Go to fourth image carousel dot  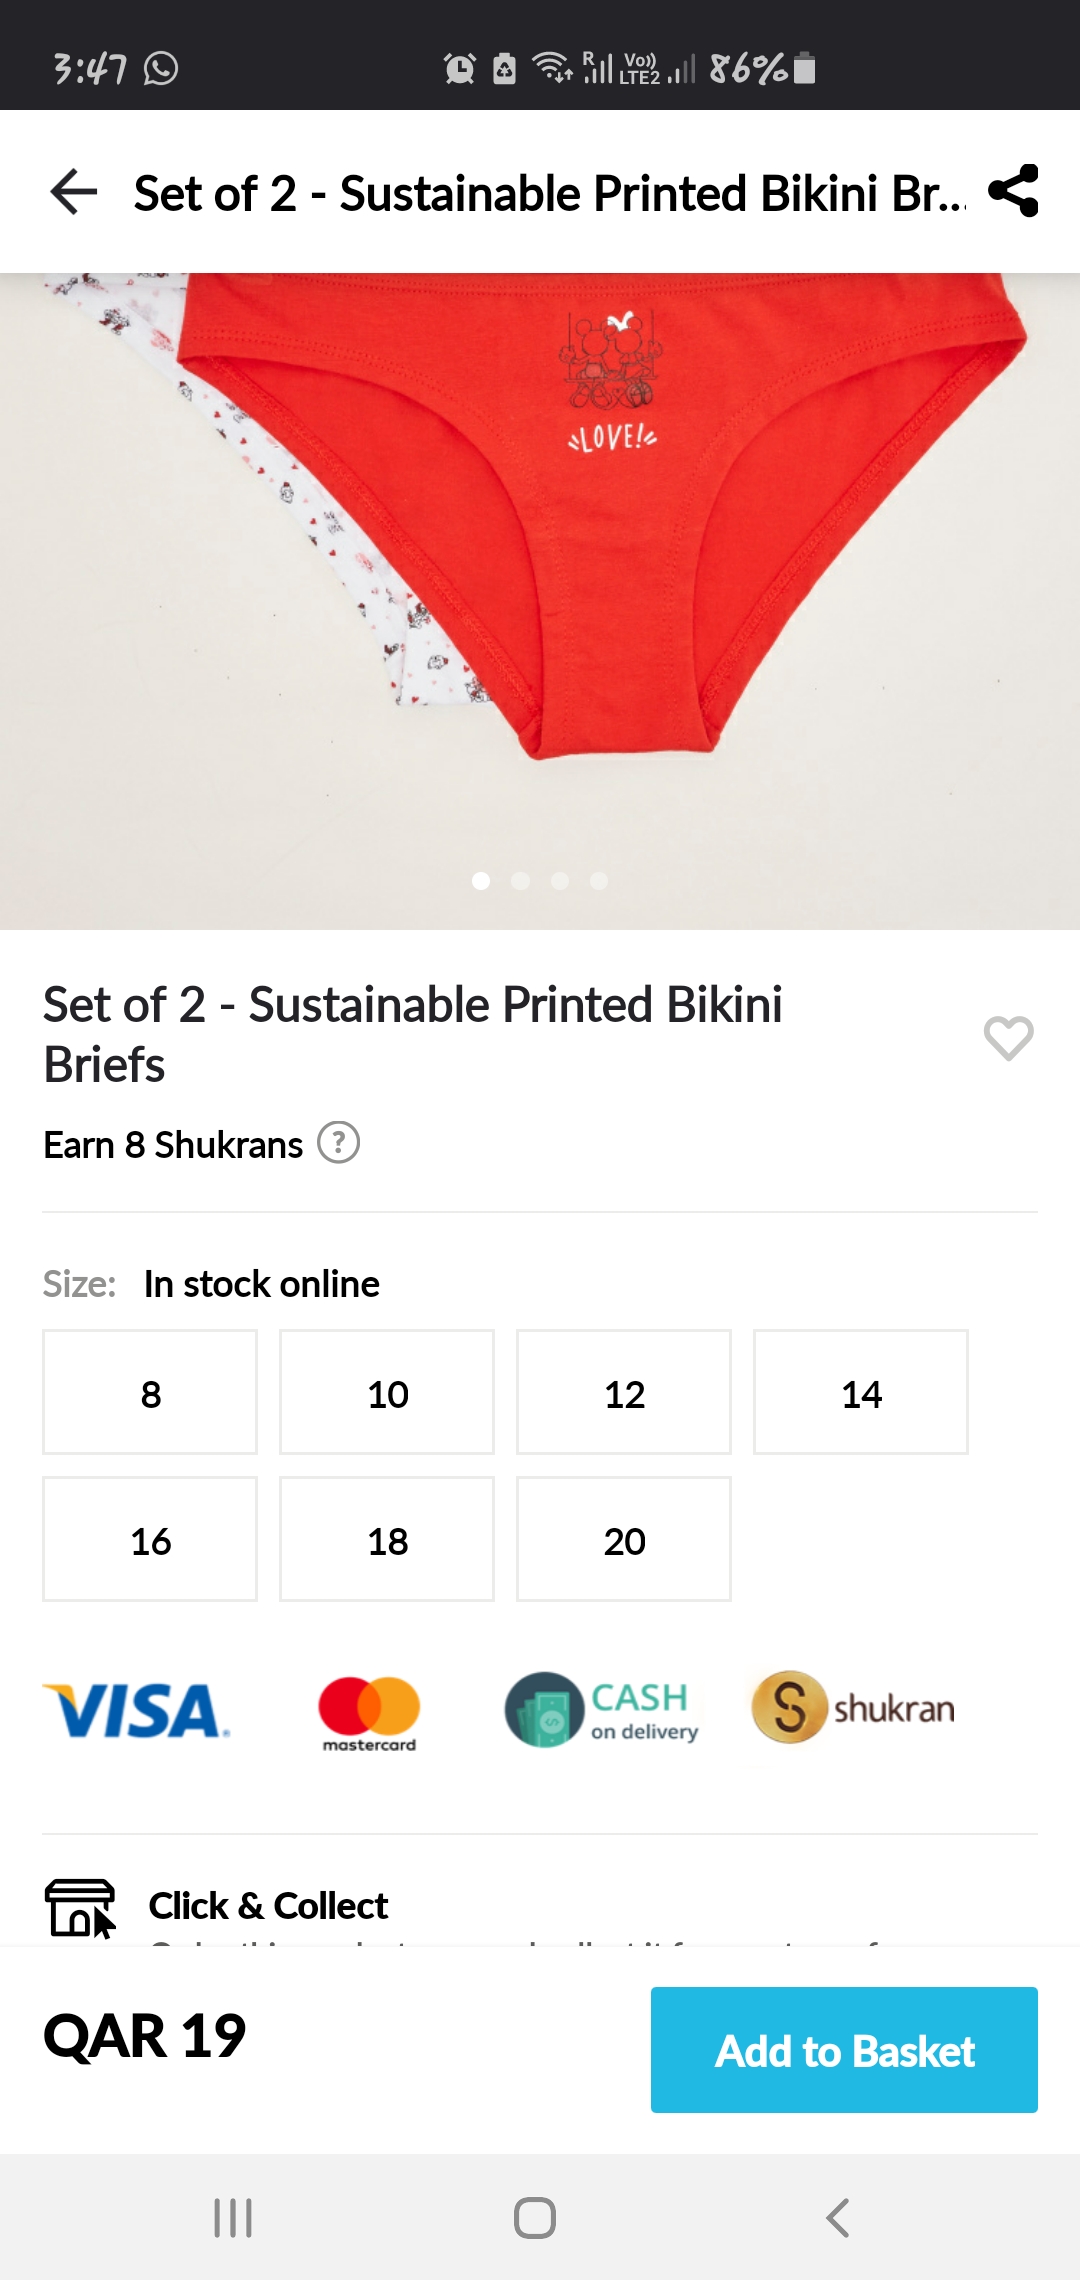coord(599,881)
